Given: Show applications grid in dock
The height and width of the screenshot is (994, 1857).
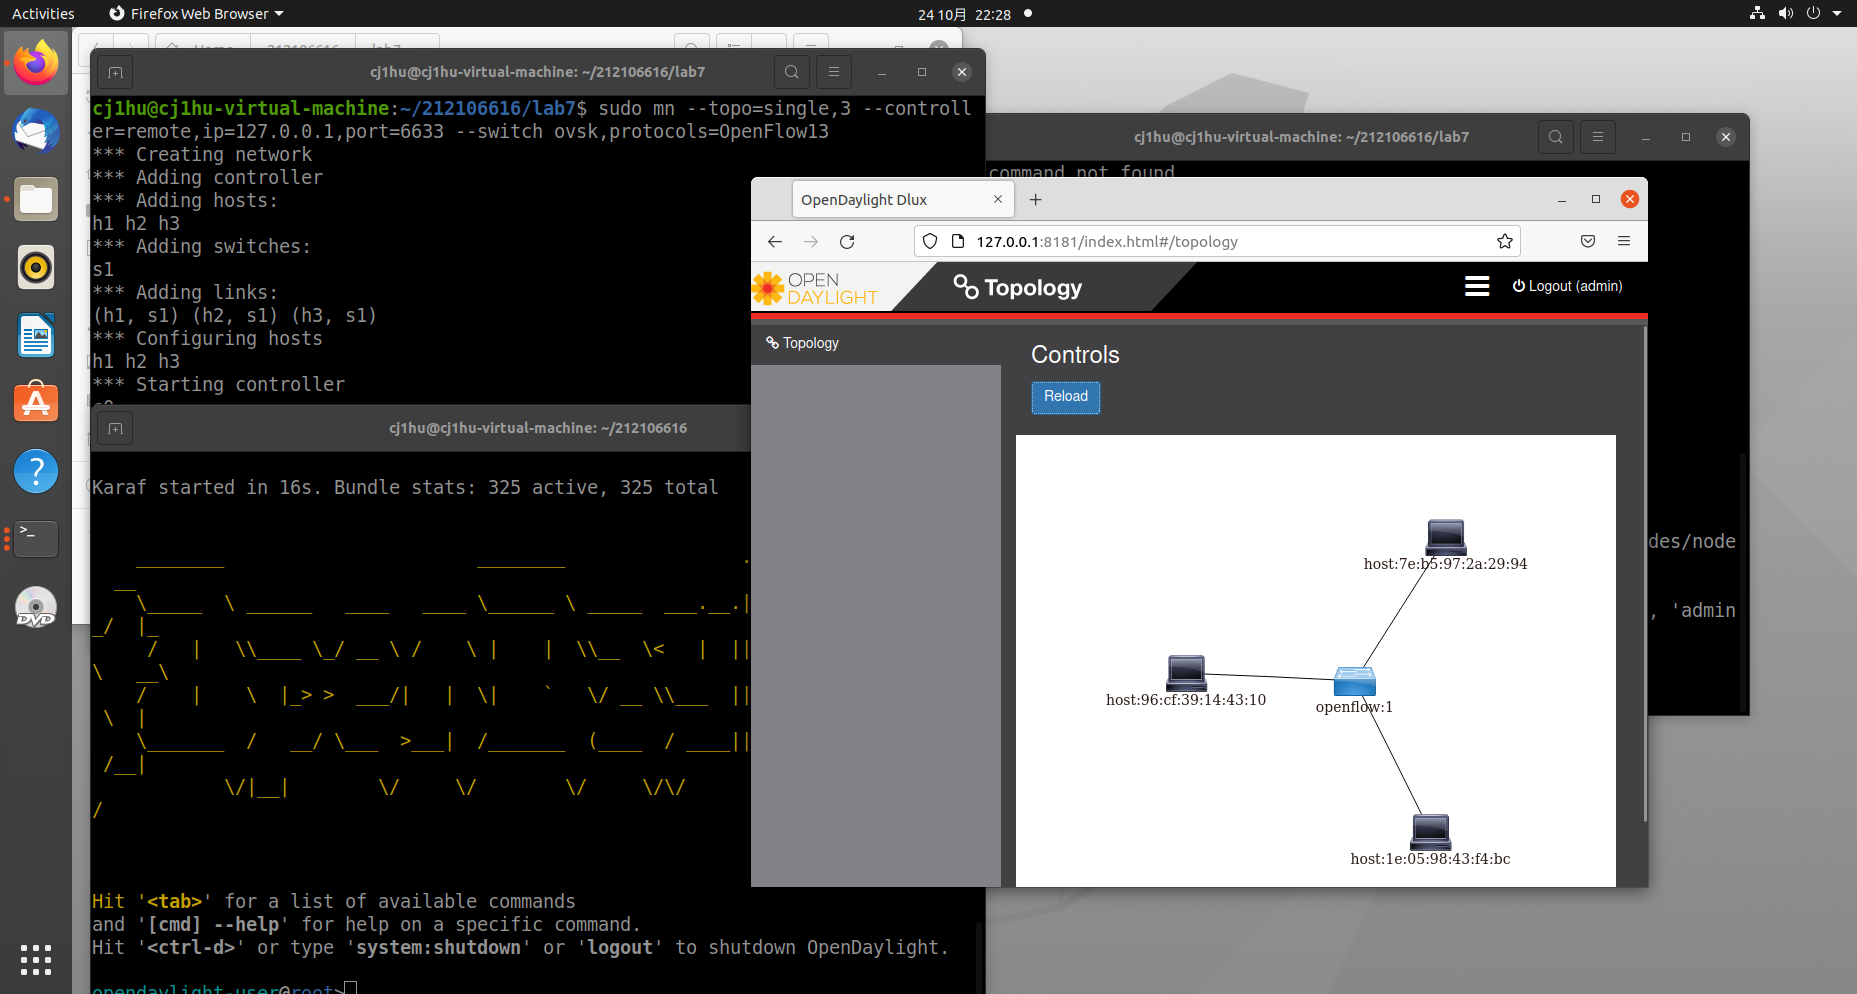Looking at the screenshot, I should [36, 960].
